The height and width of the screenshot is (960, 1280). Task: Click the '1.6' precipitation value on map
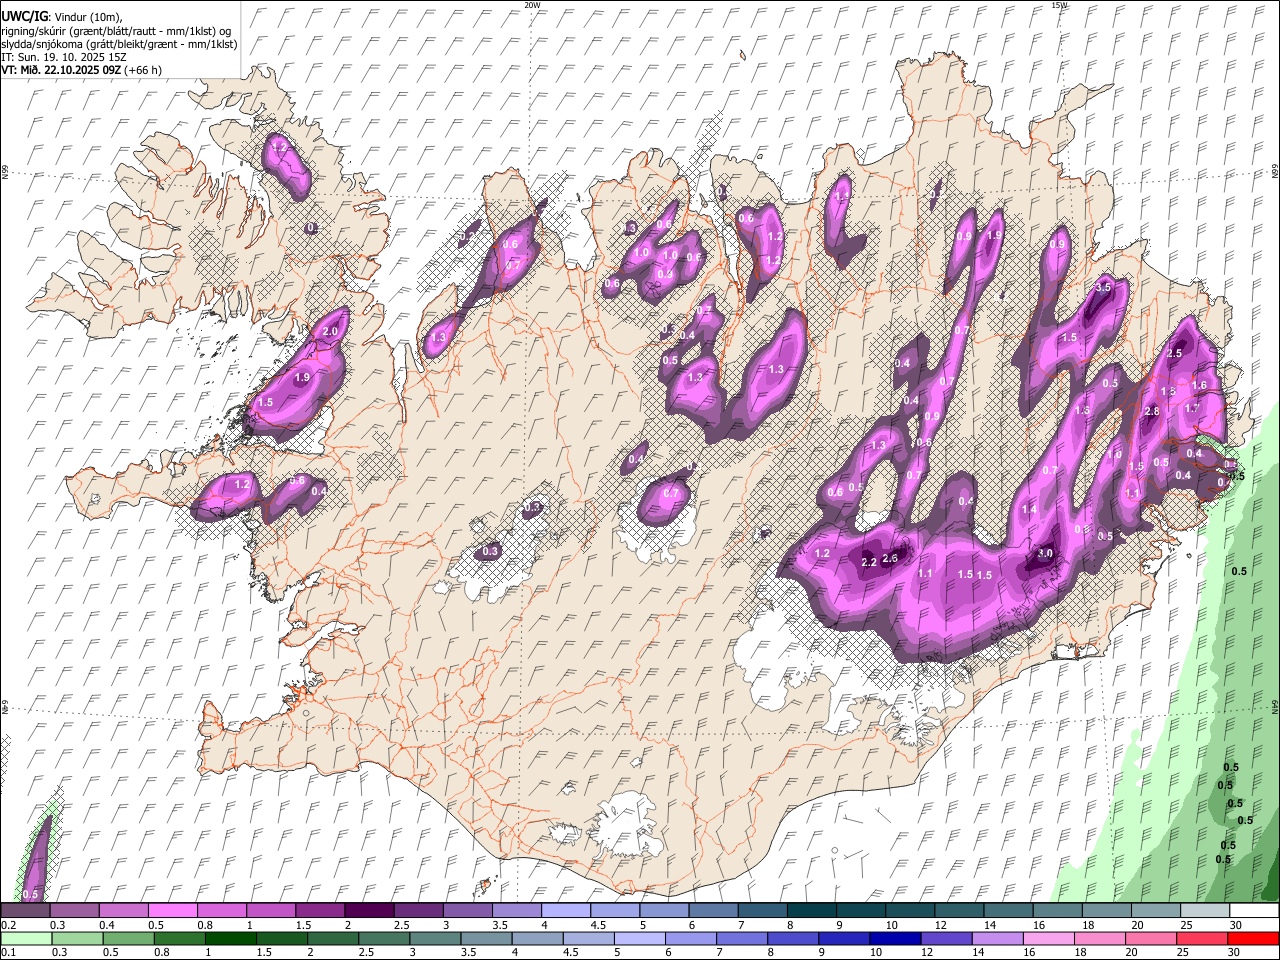pyautogui.click(x=1200, y=385)
